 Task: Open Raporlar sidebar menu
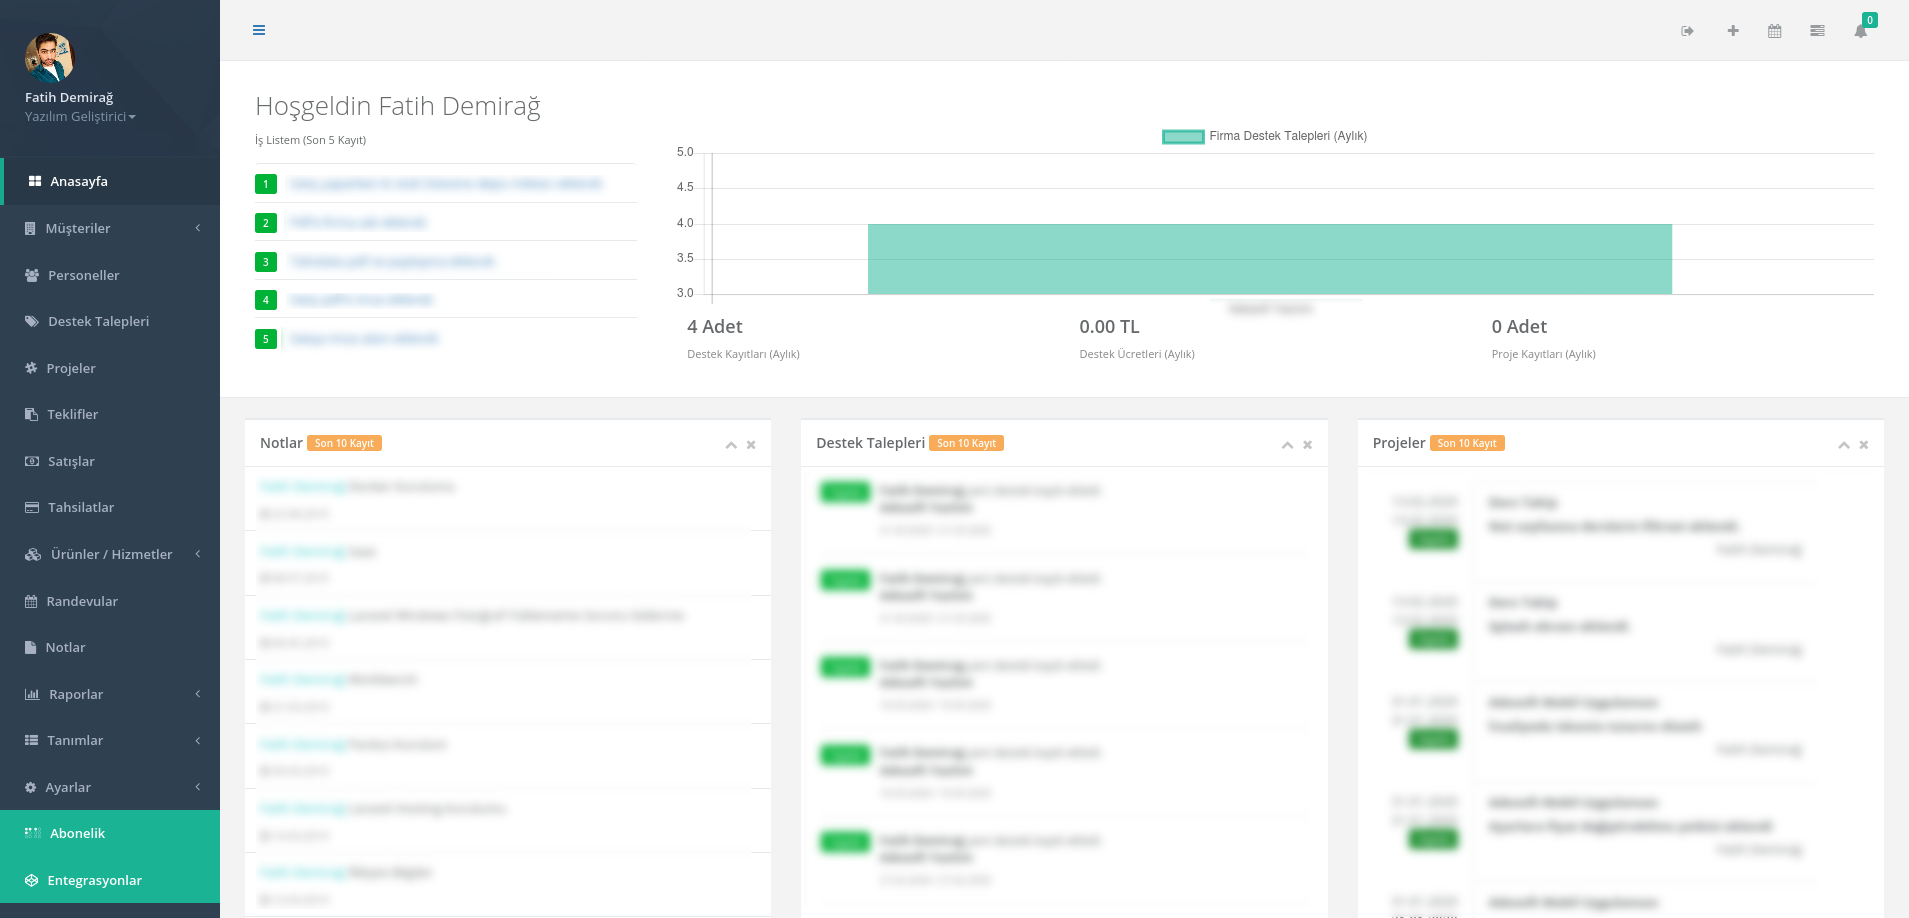point(110,694)
